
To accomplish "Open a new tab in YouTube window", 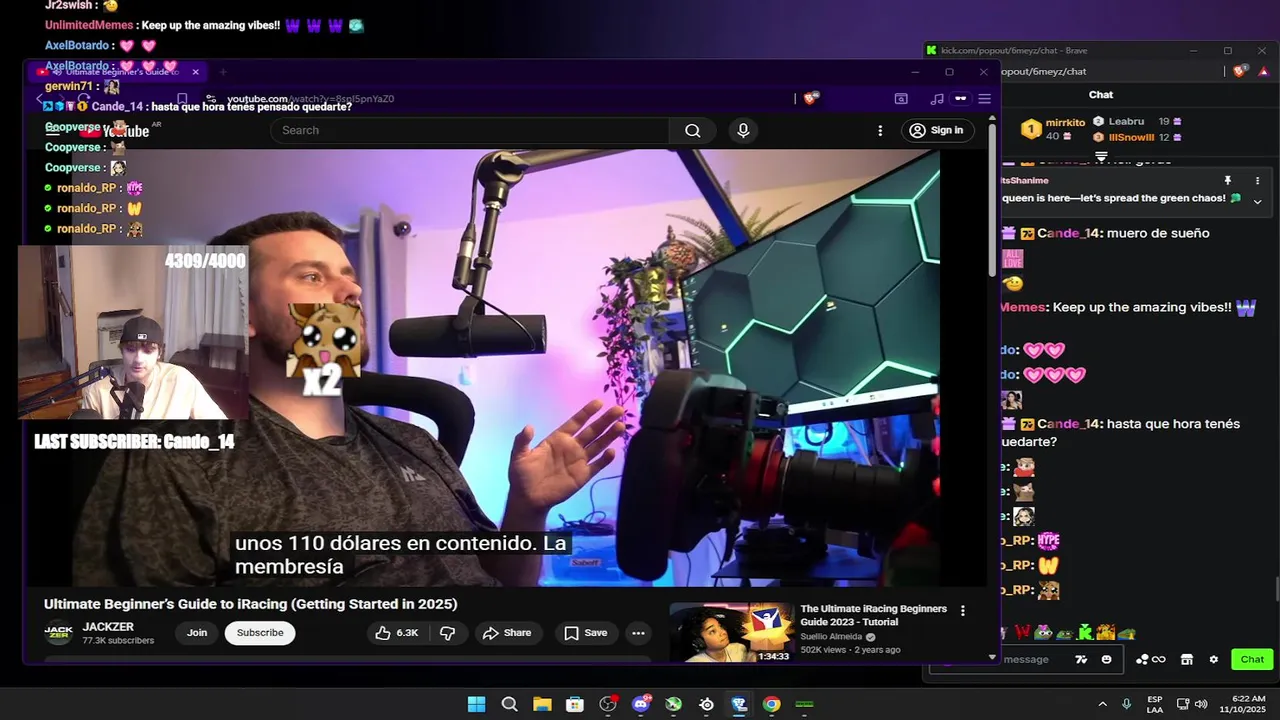I will pyautogui.click(x=223, y=72).
